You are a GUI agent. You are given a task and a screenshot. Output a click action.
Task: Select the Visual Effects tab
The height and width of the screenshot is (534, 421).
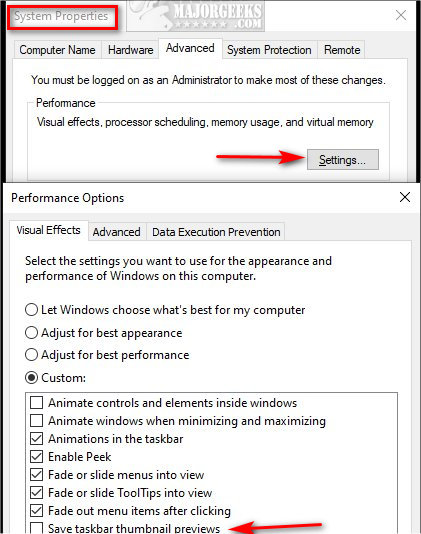48,230
